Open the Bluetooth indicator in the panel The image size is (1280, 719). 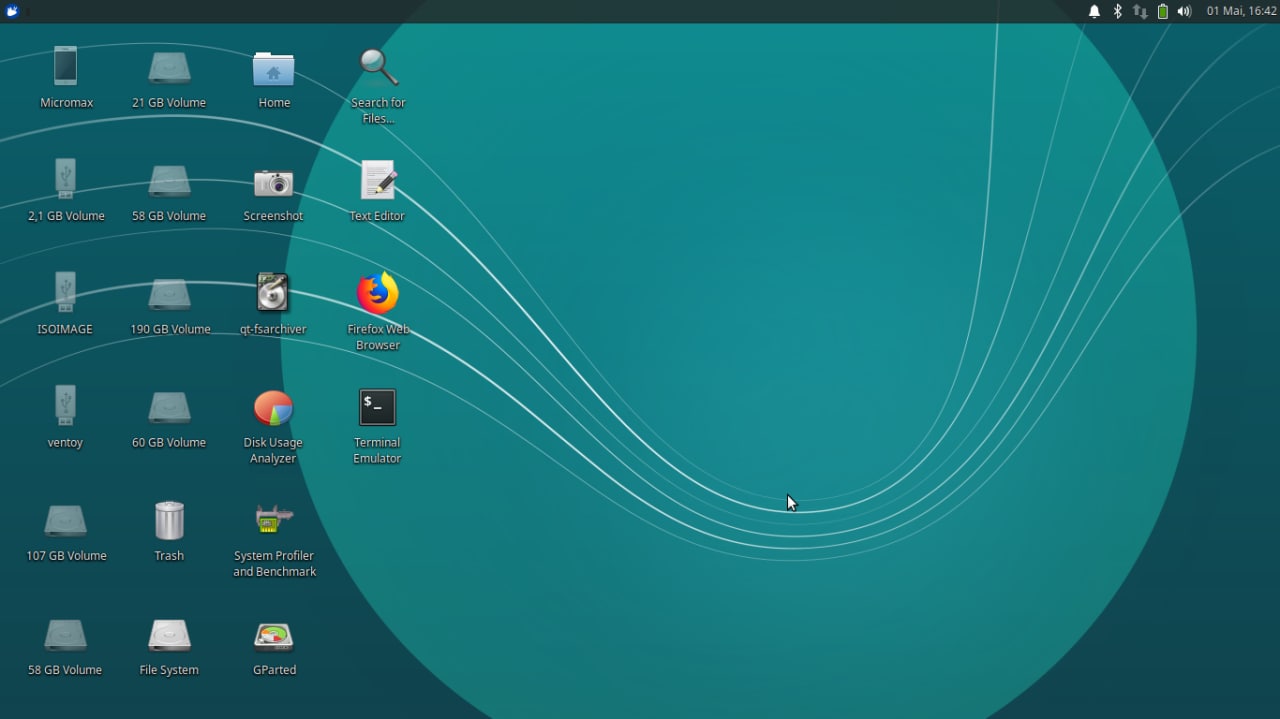pyautogui.click(x=1117, y=11)
